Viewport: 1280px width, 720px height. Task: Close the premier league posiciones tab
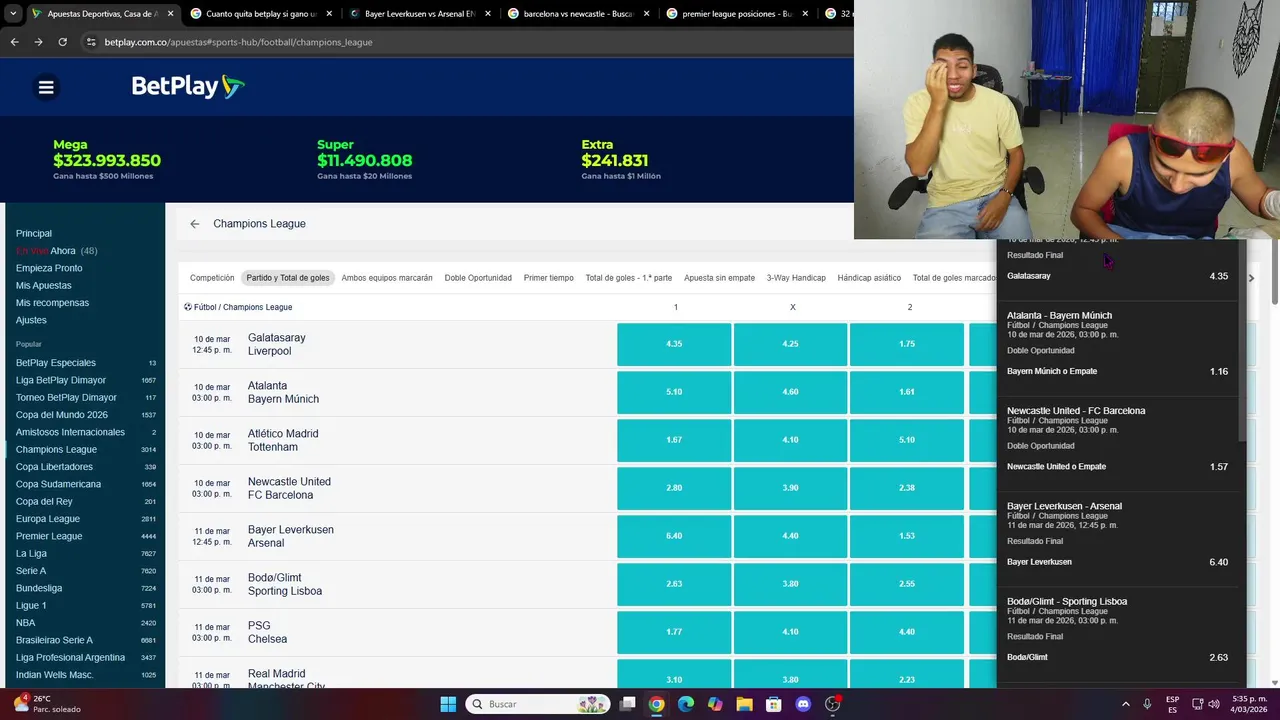pos(805,14)
